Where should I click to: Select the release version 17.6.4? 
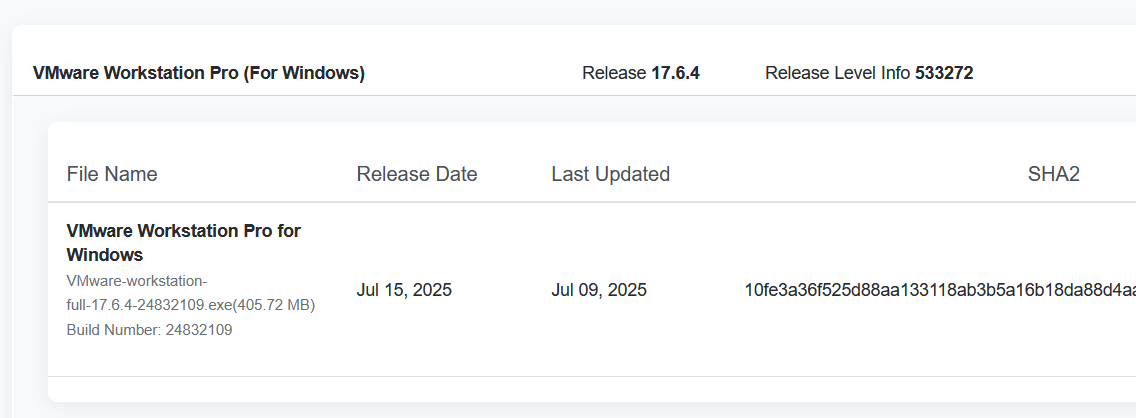(x=675, y=73)
